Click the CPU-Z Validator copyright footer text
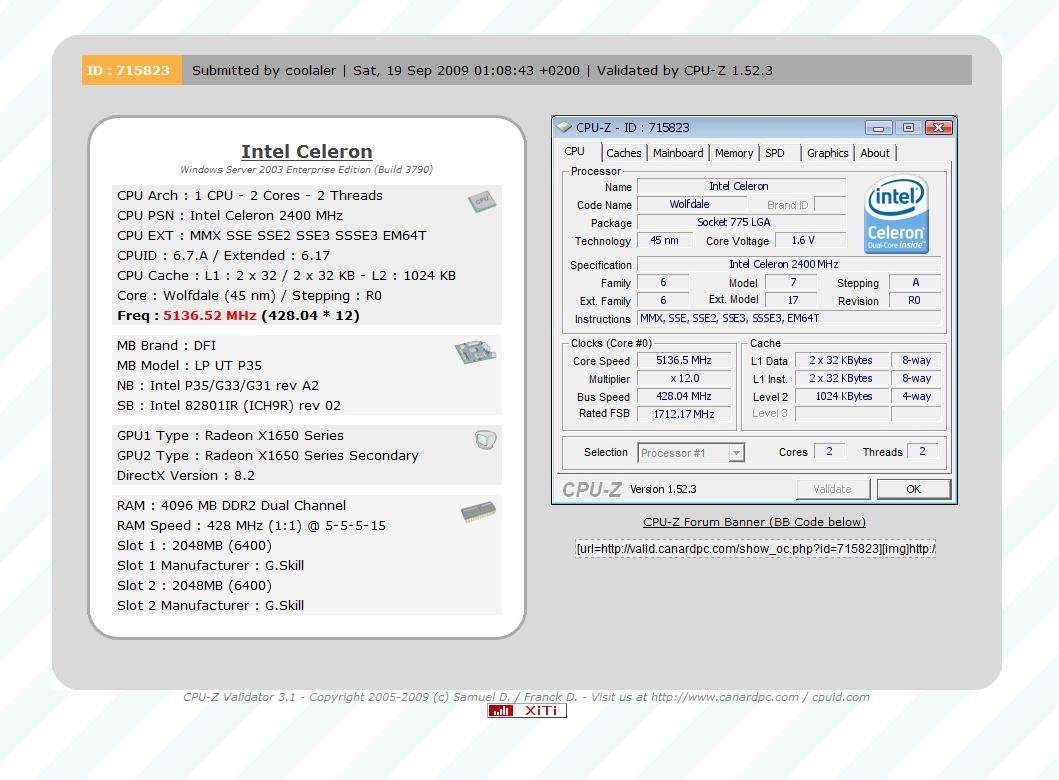 [526, 697]
